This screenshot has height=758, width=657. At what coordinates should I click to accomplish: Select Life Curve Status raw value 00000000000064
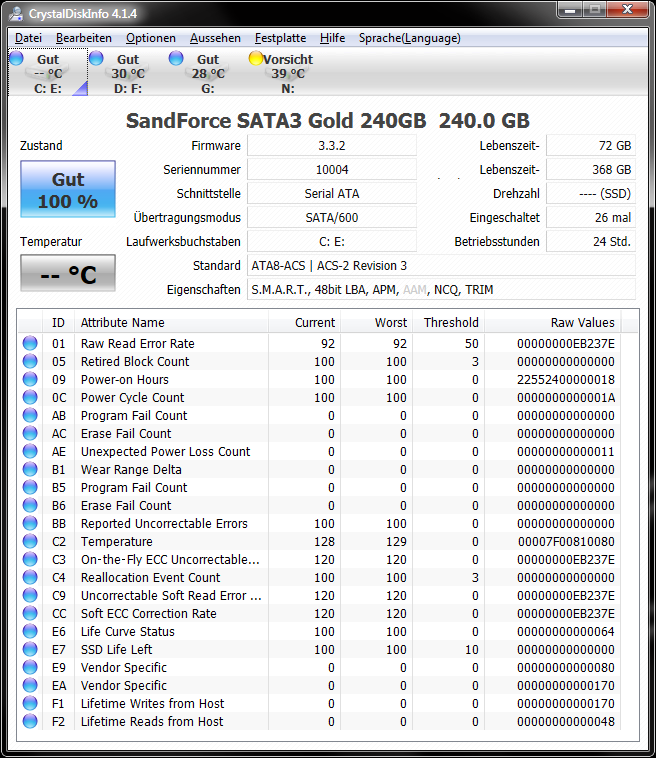pyautogui.click(x=566, y=631)
